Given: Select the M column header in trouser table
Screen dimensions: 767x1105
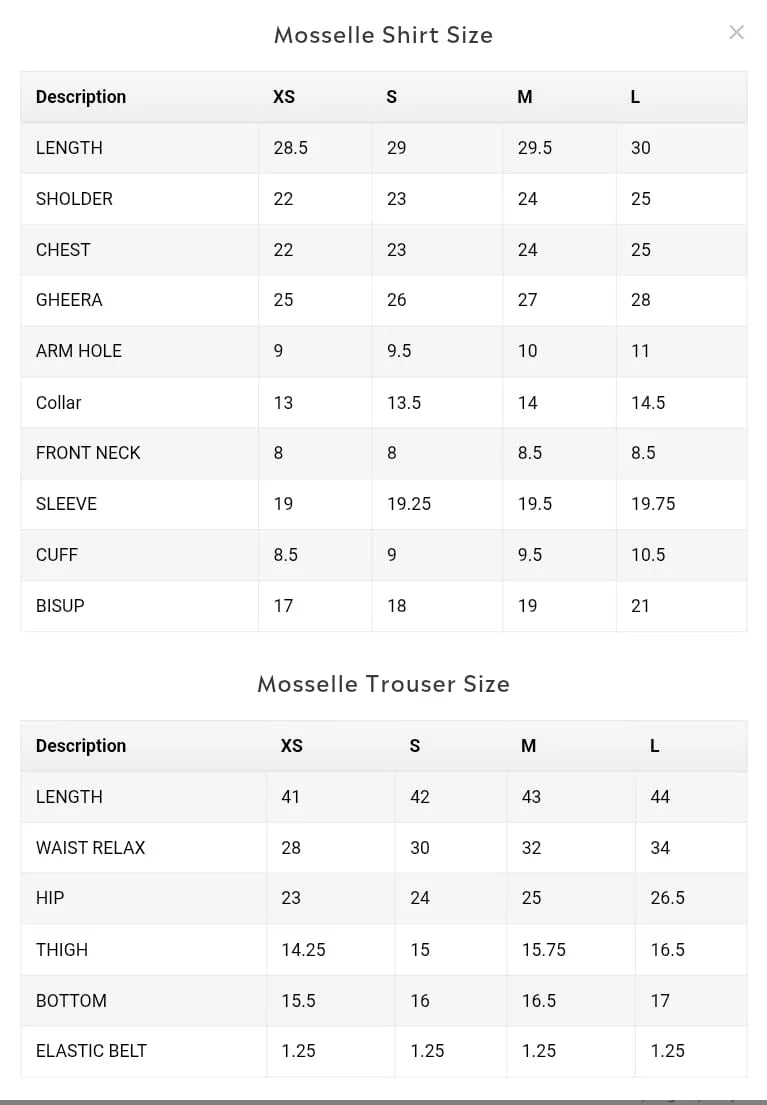Looking at the screenshot, I should coord(529,746).
